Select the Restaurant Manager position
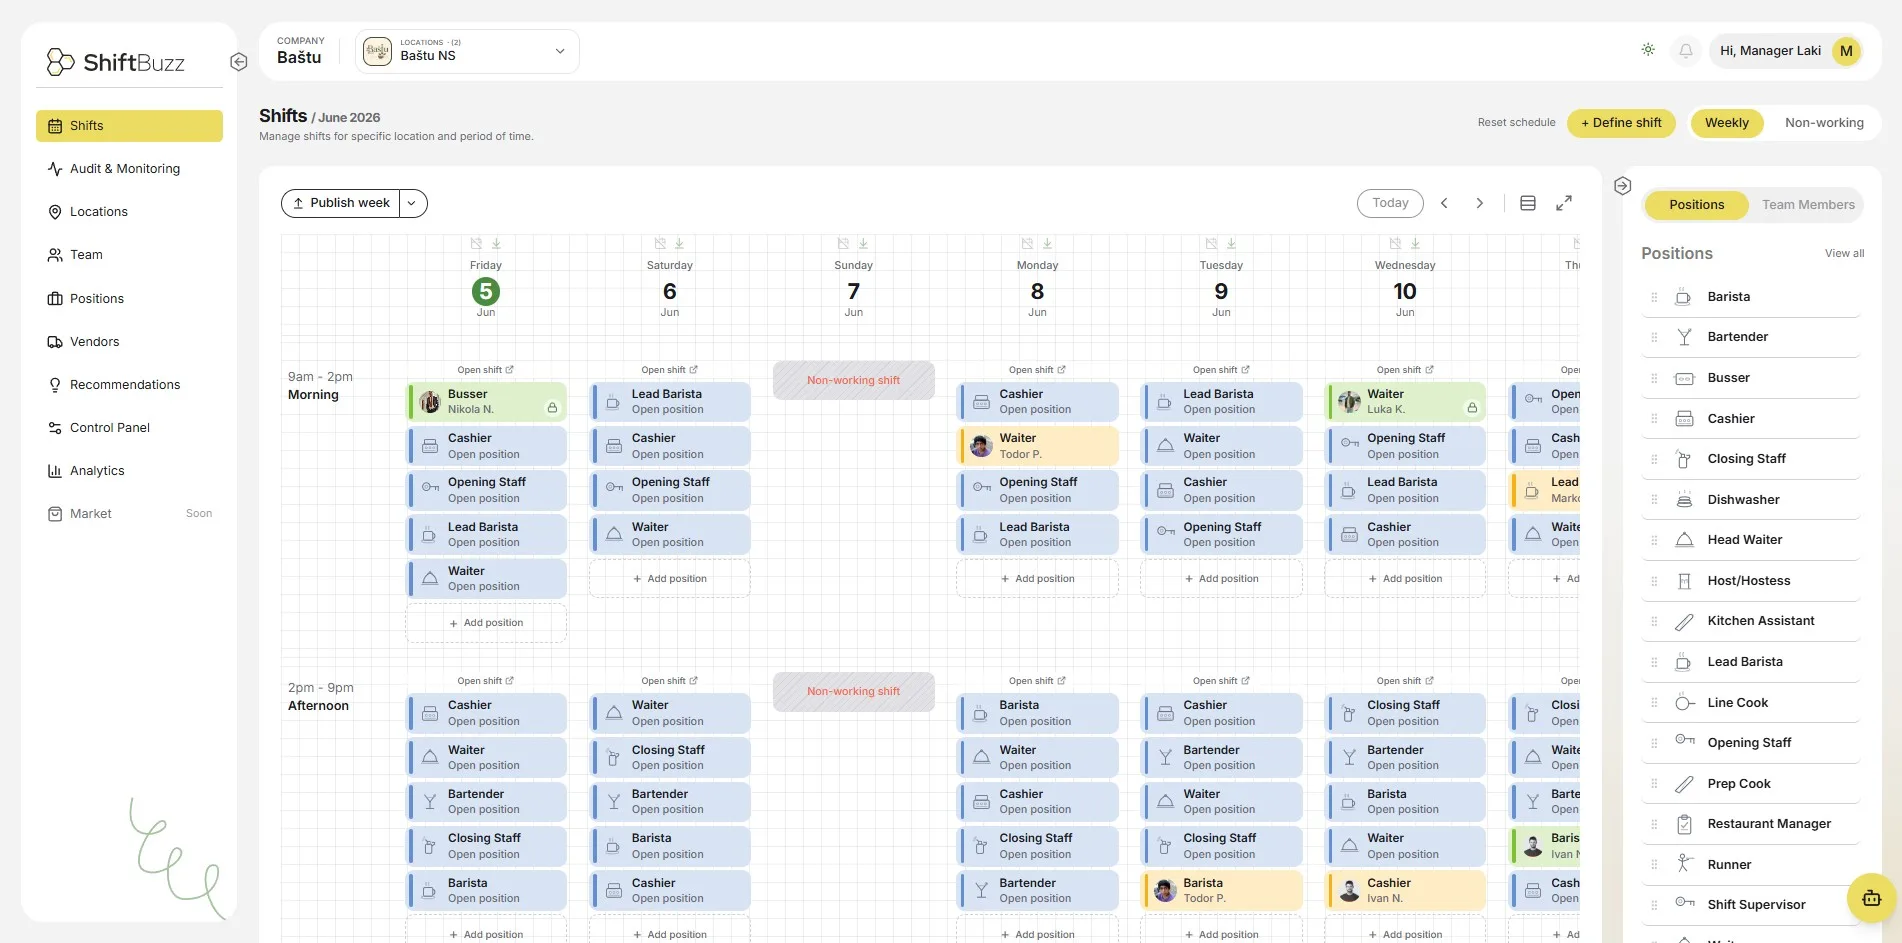 pyautogui.click(x=1750, y=824)
